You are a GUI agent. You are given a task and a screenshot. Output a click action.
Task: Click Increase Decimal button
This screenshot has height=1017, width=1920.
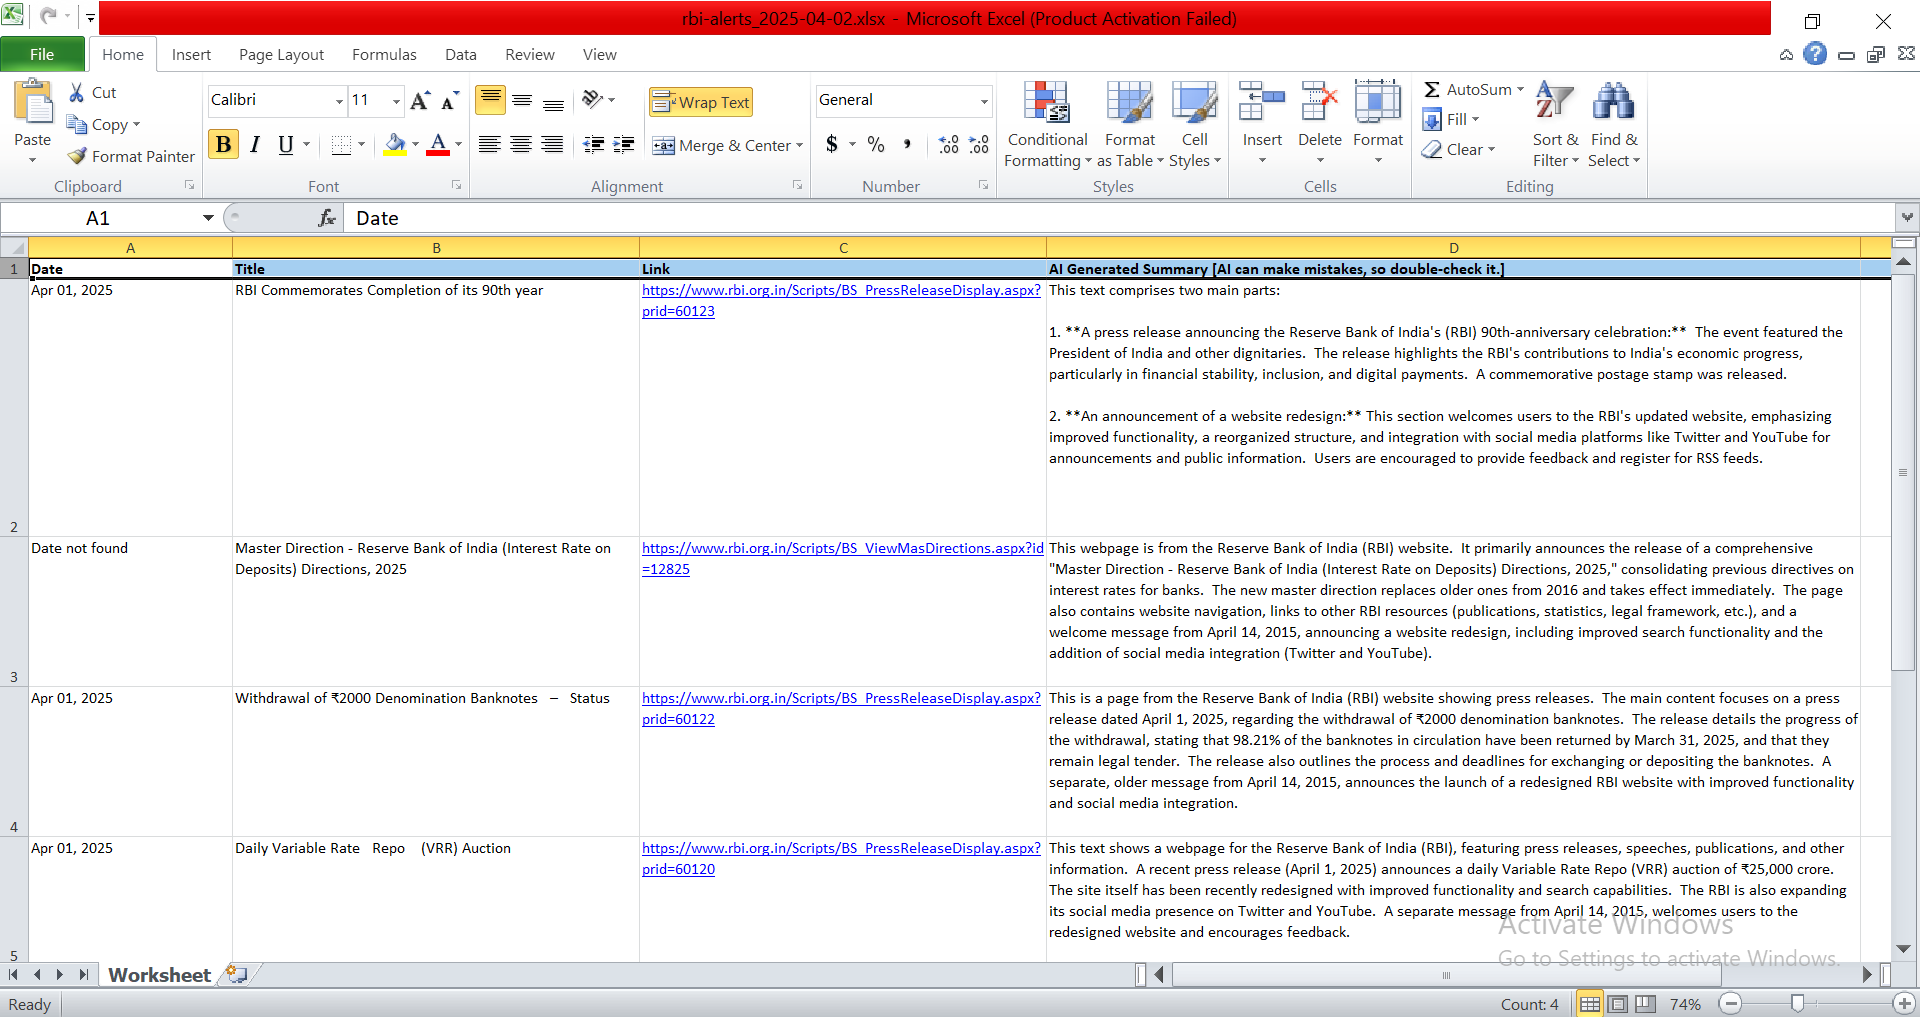948,145
